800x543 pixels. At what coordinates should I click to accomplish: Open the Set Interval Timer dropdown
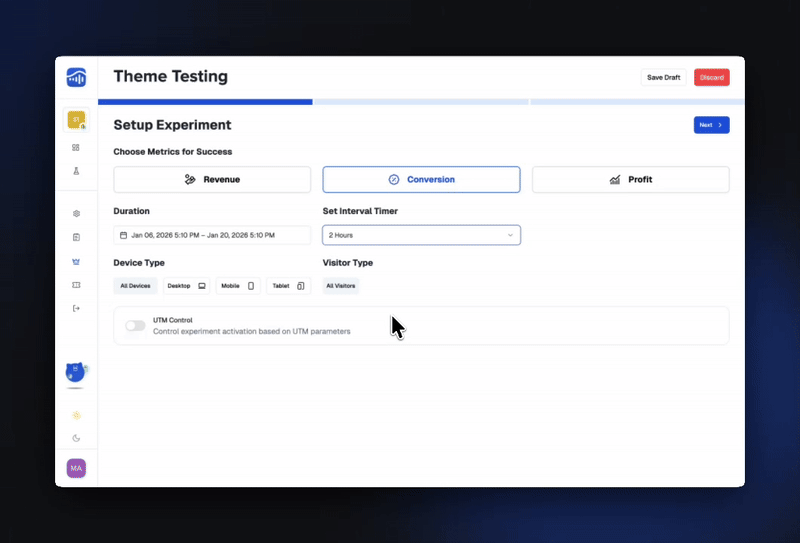[421, 235]
